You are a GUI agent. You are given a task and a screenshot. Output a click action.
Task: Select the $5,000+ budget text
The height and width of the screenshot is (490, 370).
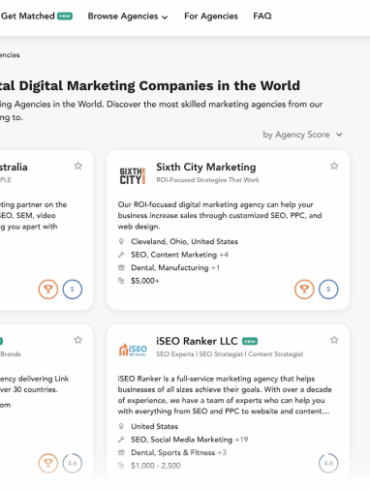[145, 281]
